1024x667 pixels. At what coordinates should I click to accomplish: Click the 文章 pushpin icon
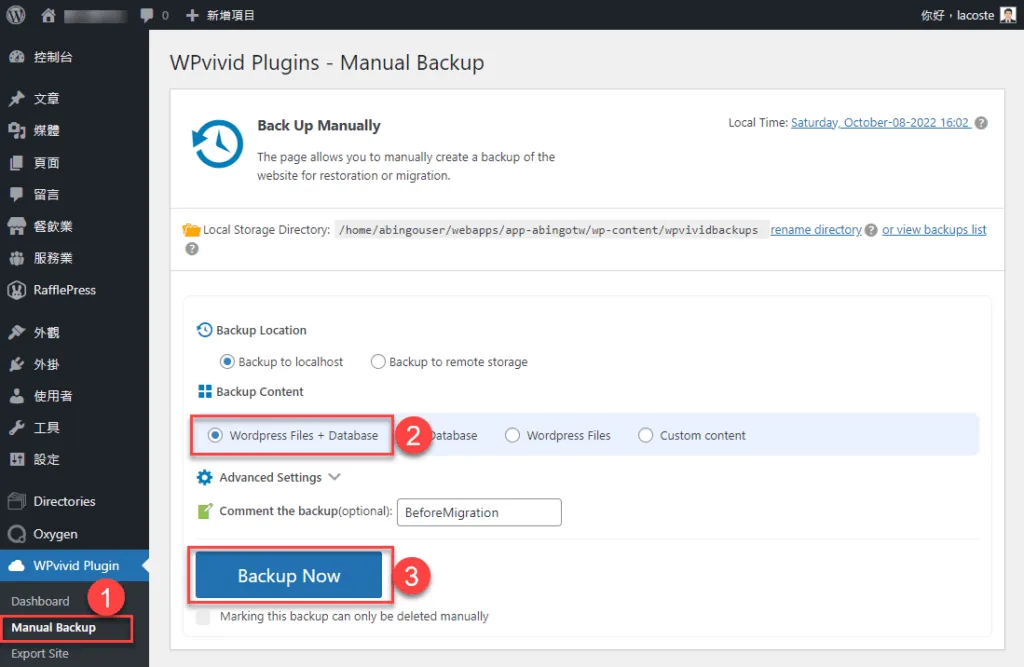(17, 99)
